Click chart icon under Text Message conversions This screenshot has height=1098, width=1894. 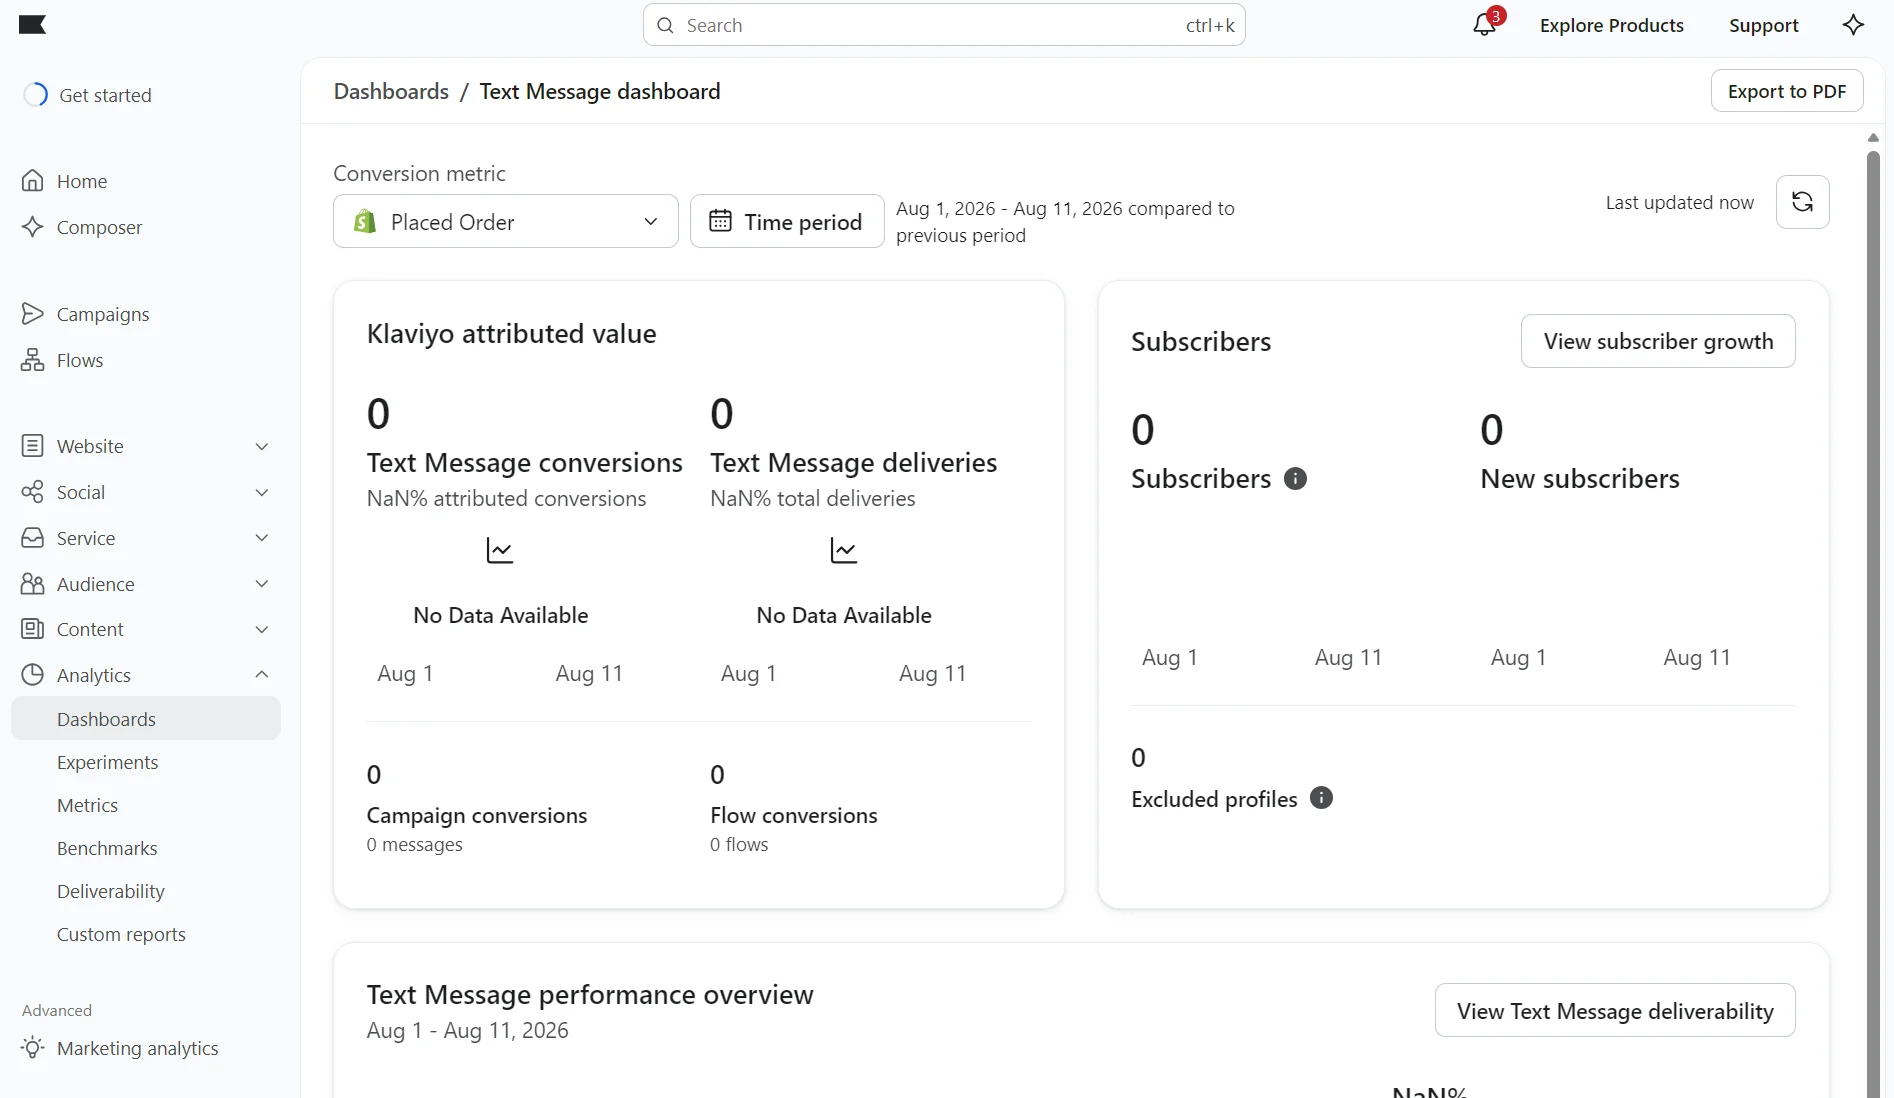pyautogui.click(x=500, y=550)
